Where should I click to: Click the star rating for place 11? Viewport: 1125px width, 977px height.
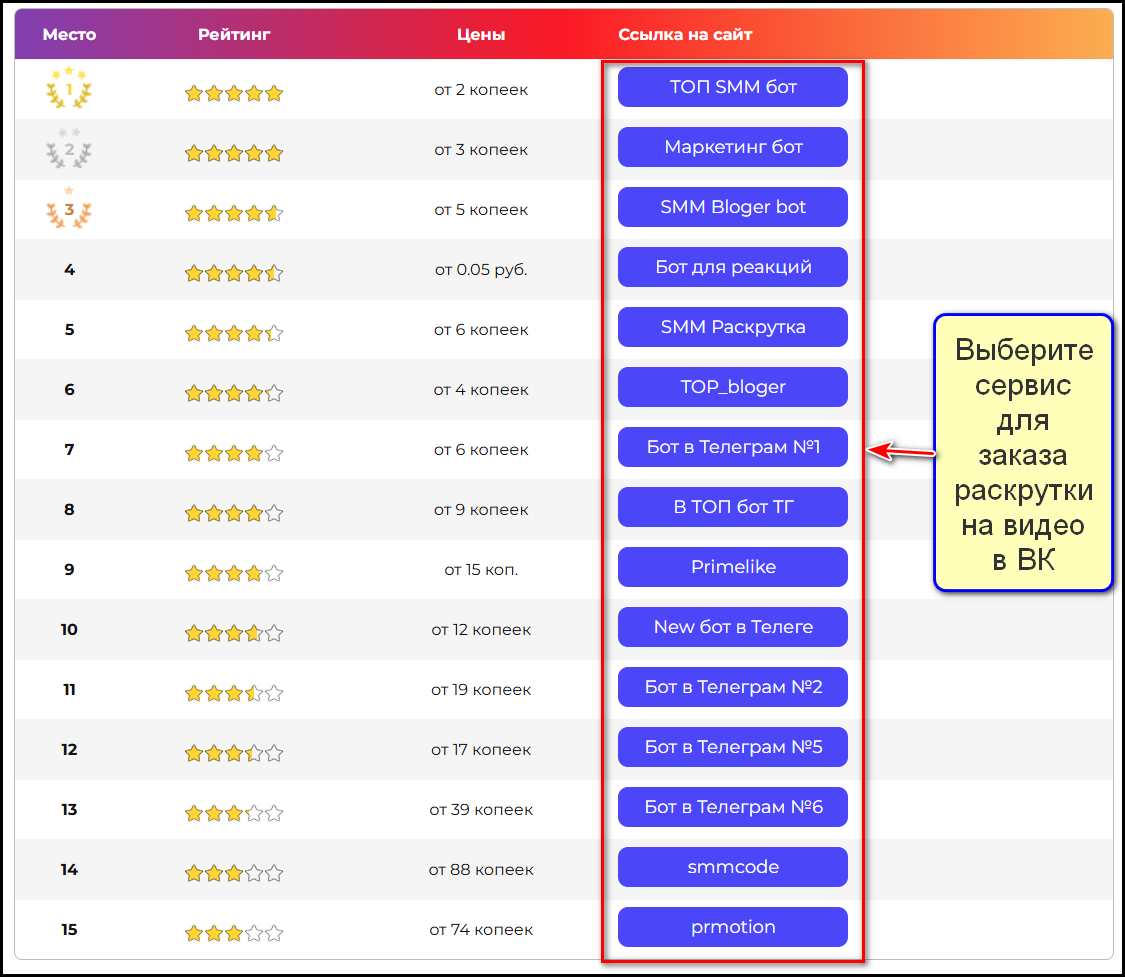pos(234,693)
